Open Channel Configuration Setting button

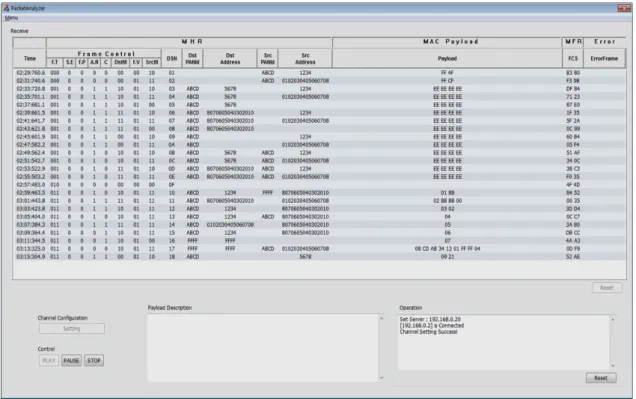[x=72, y=328]
